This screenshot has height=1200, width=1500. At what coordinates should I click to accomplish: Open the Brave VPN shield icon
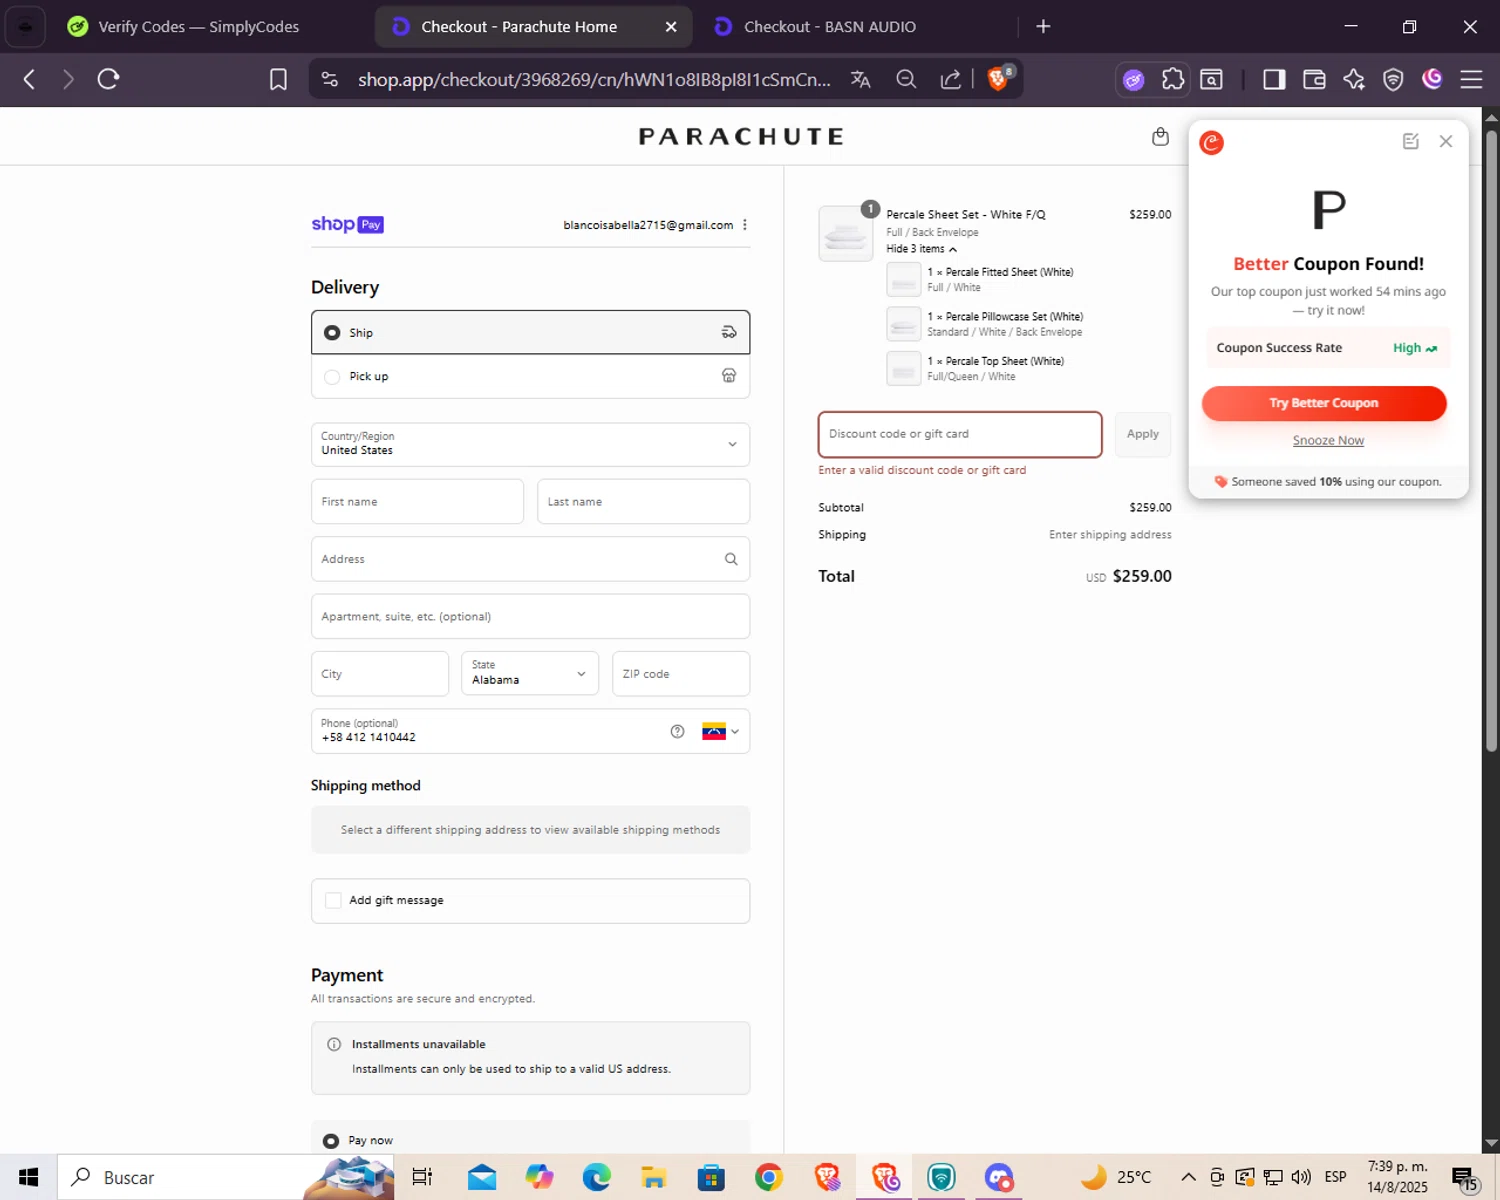pyautogui.click(x=1393, y=79)
